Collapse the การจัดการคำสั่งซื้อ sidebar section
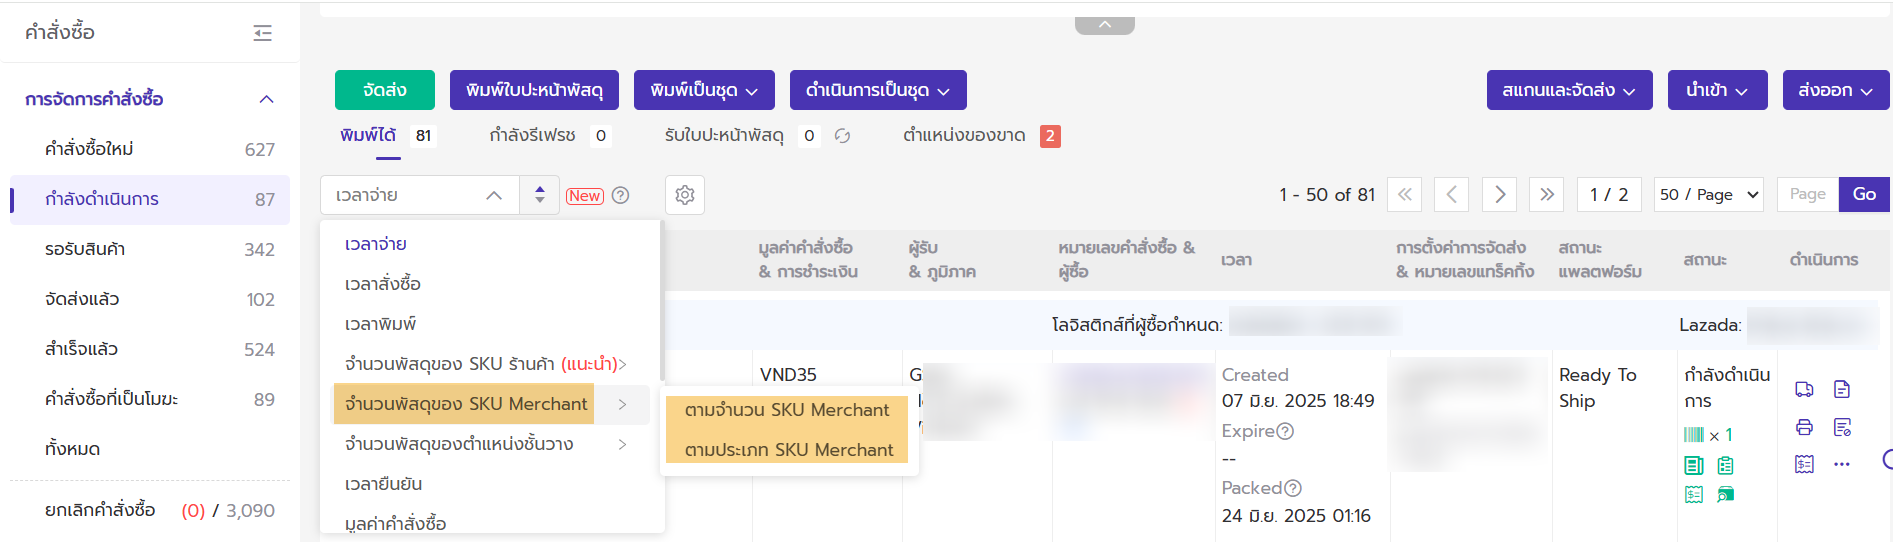The image size is (1893, 542). [x=266, y=99]
